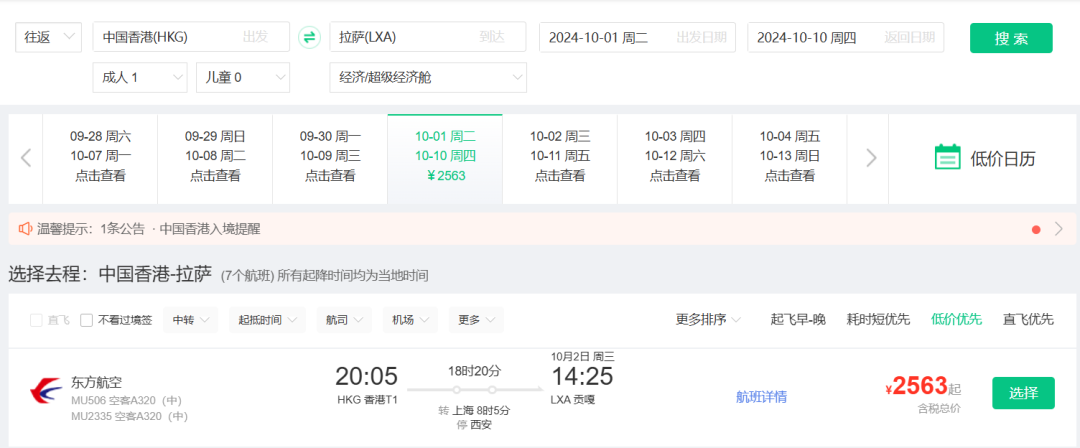Click the green 搜索 search button
This screenshot has width=1080, height=448.
click(1011, 38)
